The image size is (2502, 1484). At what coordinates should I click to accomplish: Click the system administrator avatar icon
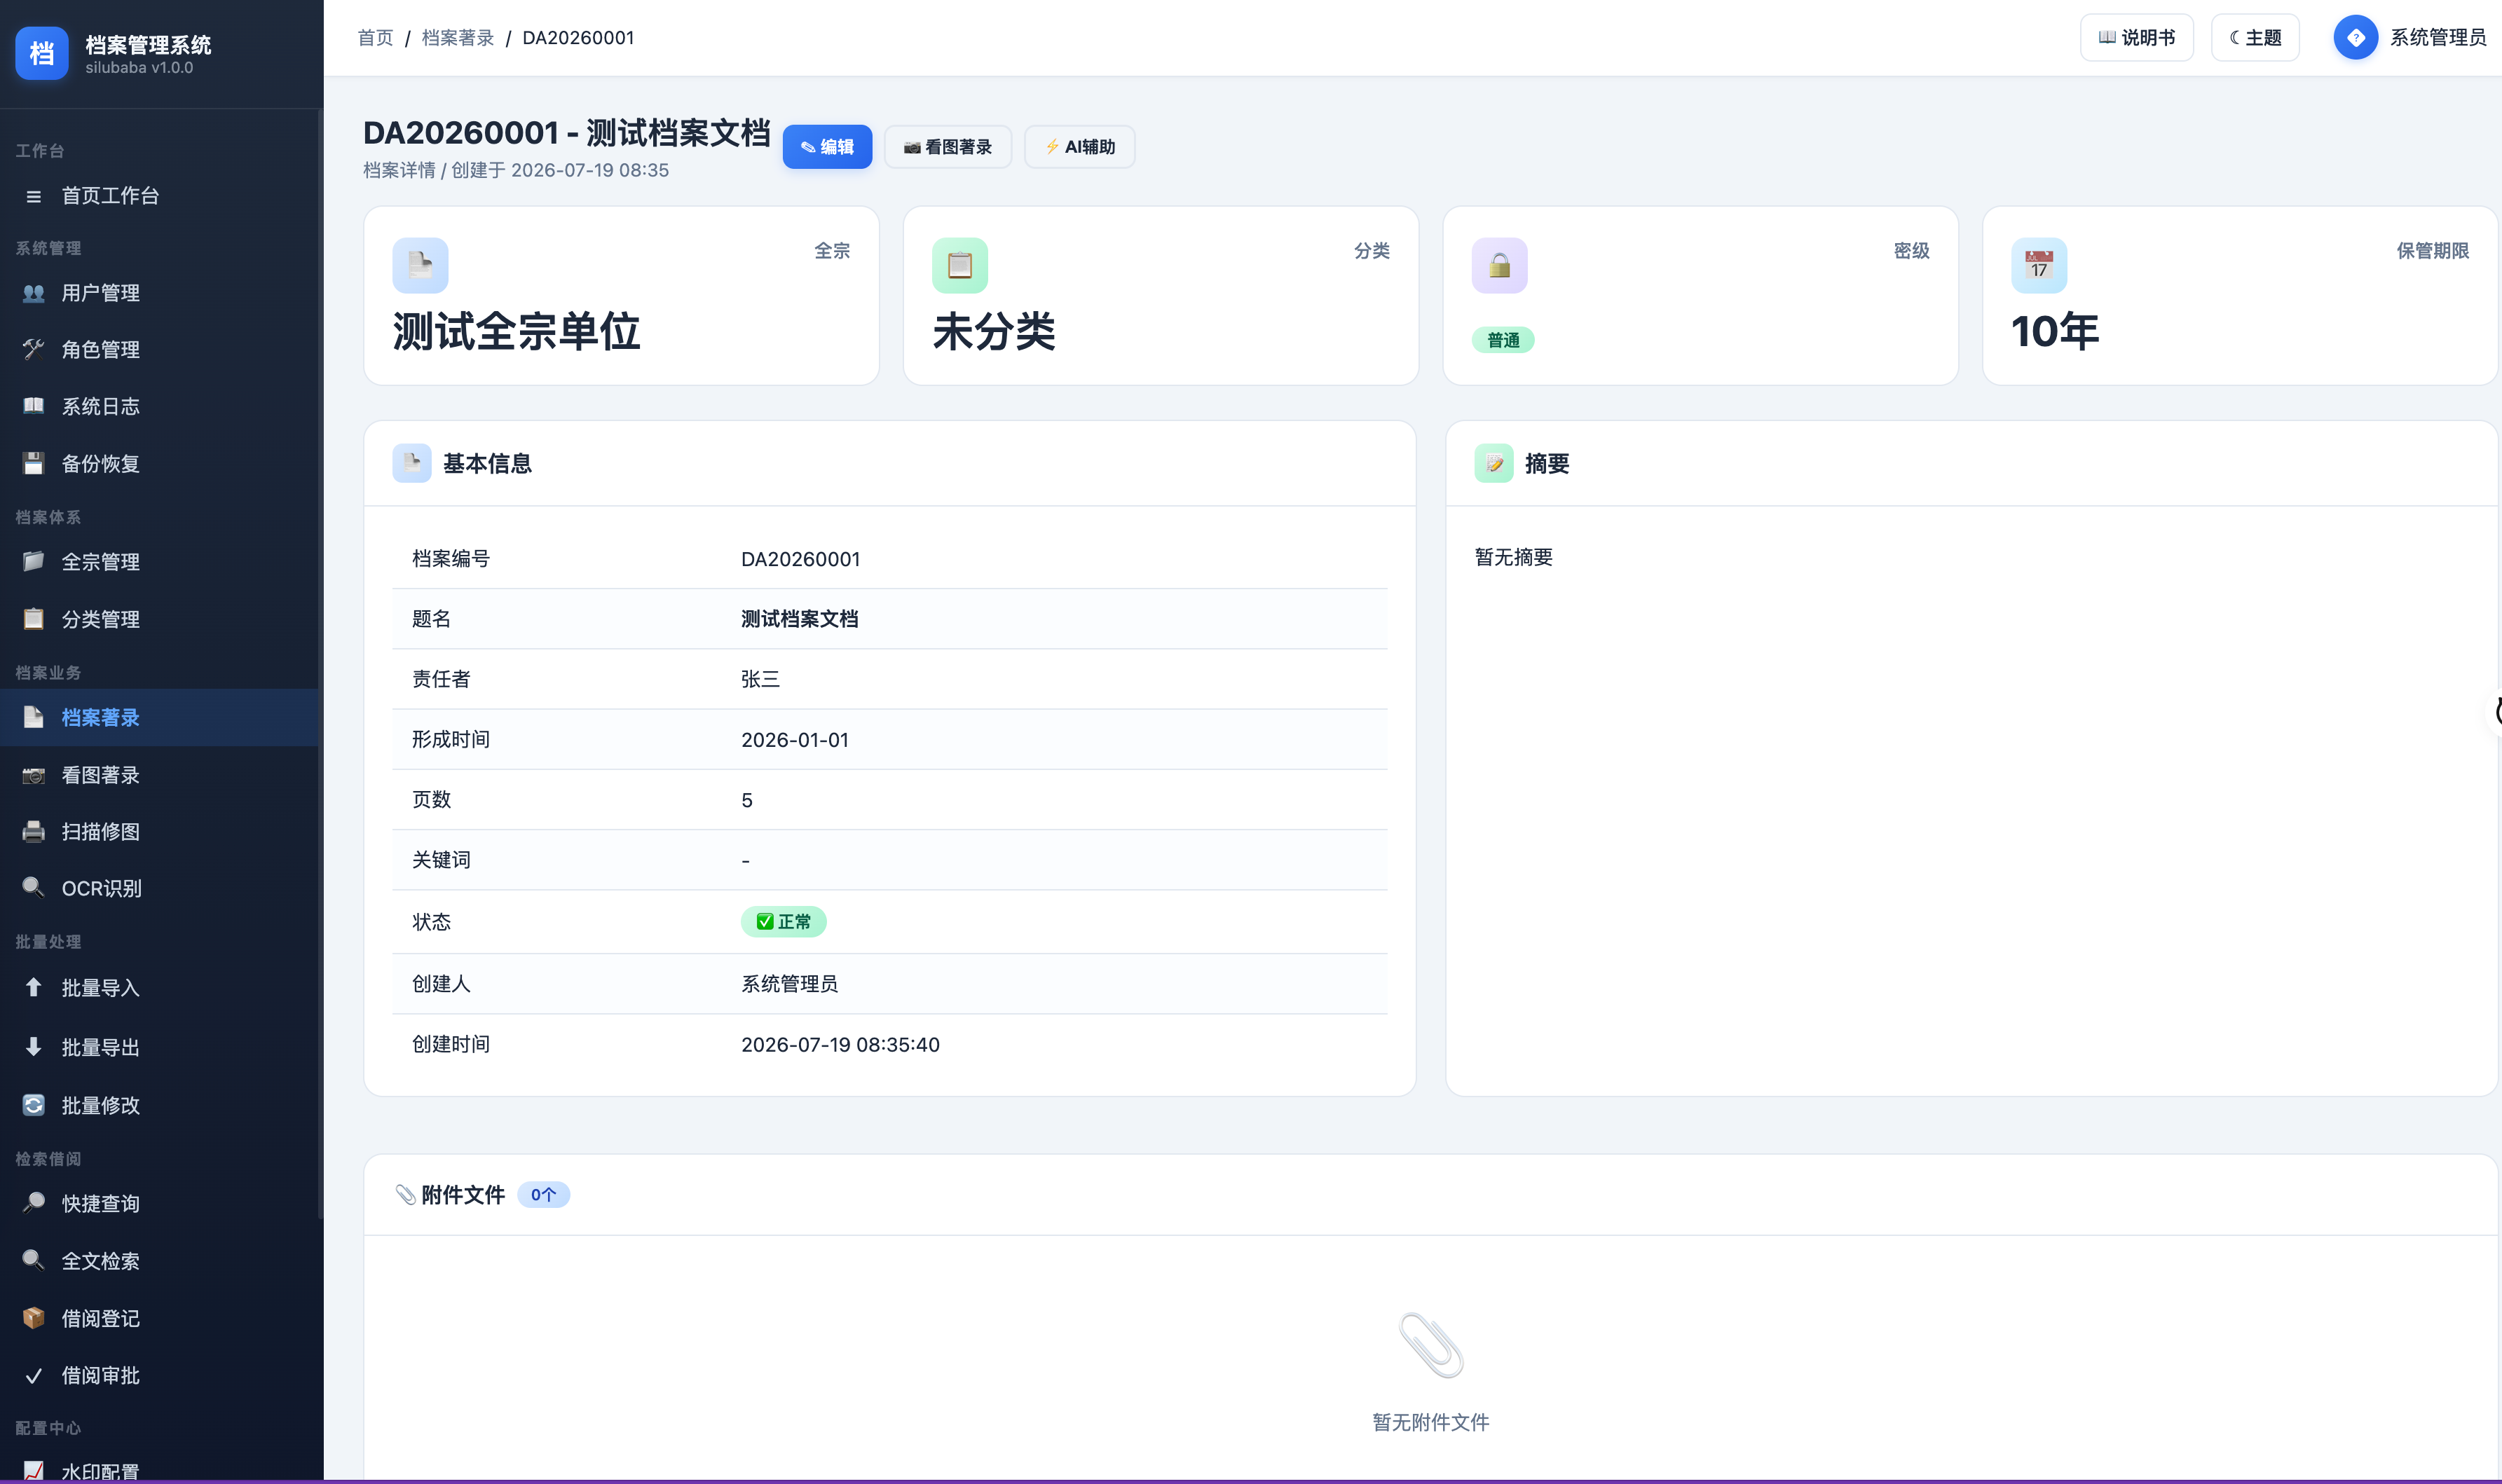(x=2356, y=37)
